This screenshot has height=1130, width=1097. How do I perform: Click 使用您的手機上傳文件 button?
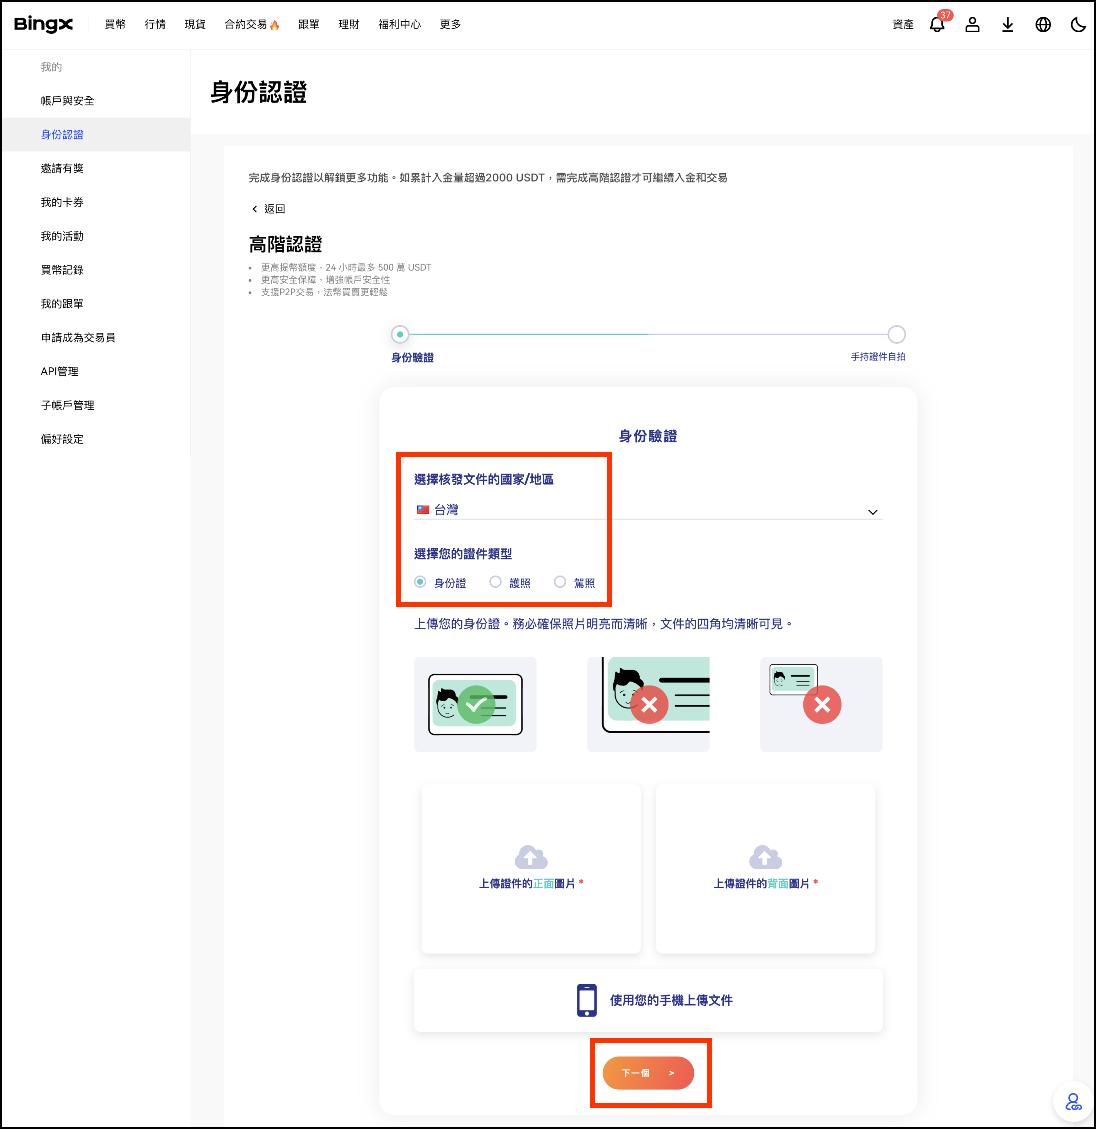click(x=648, y=1000)
